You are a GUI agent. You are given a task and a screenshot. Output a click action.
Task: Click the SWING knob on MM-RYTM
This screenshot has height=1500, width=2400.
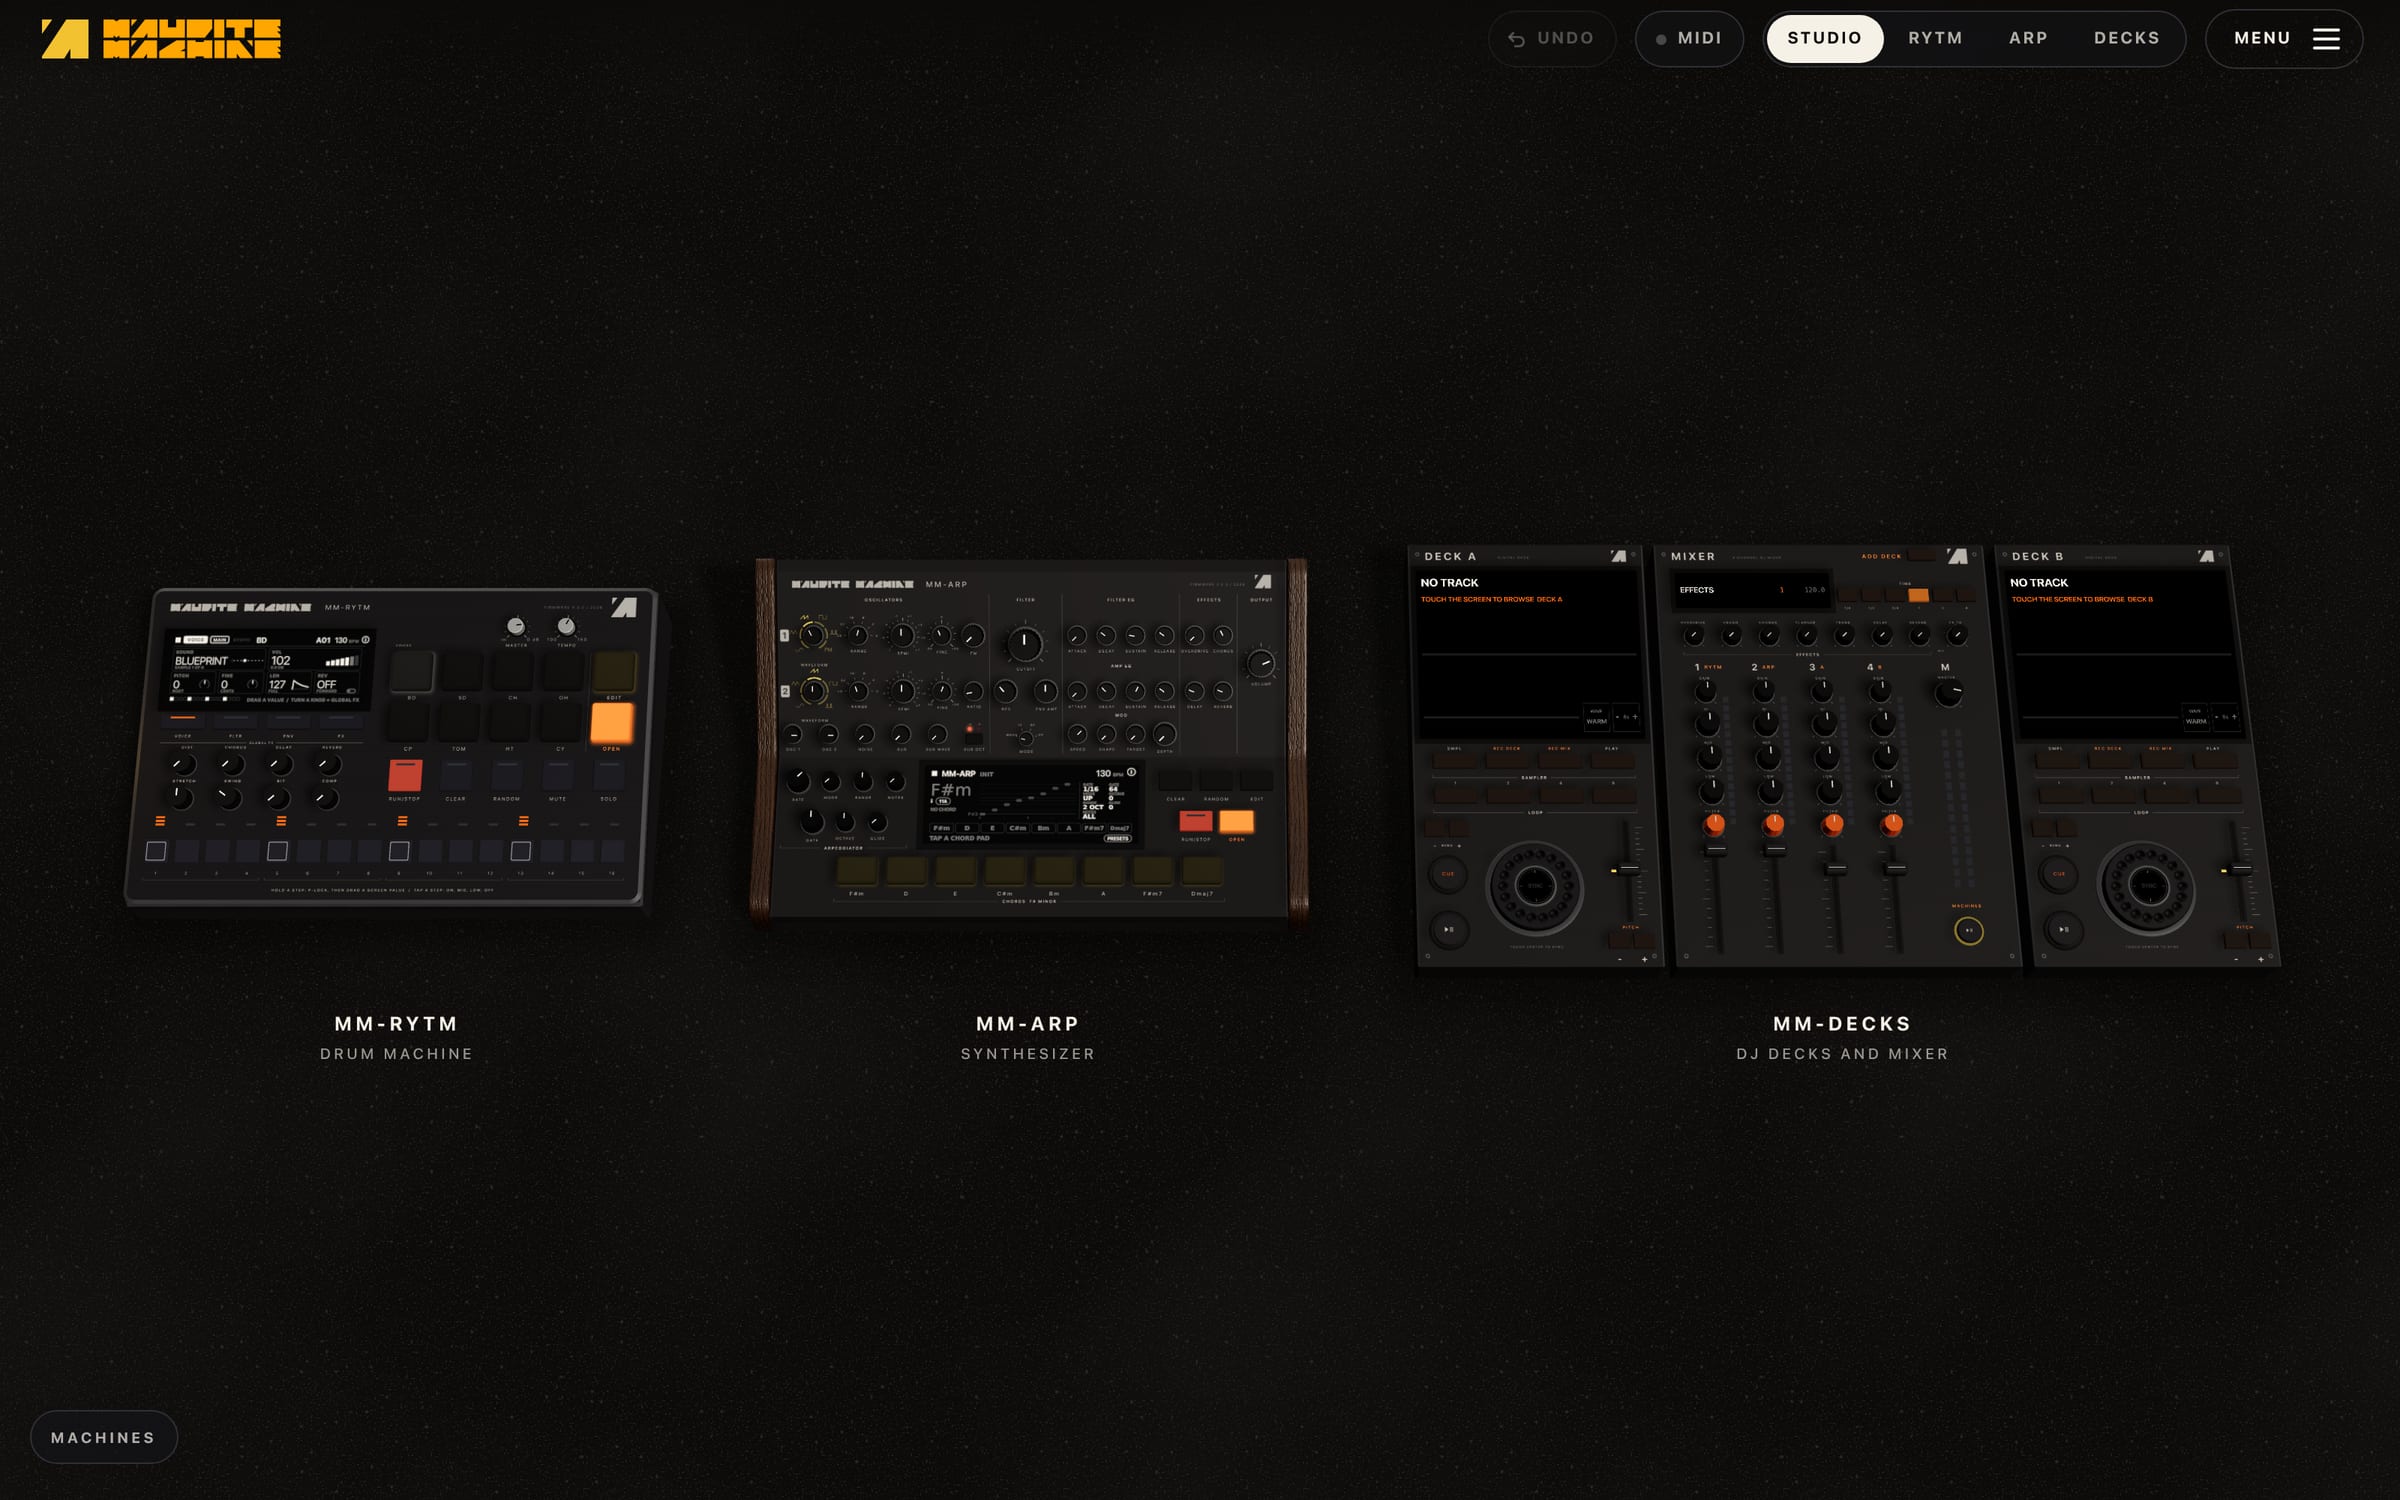click(x=230, y=798)
